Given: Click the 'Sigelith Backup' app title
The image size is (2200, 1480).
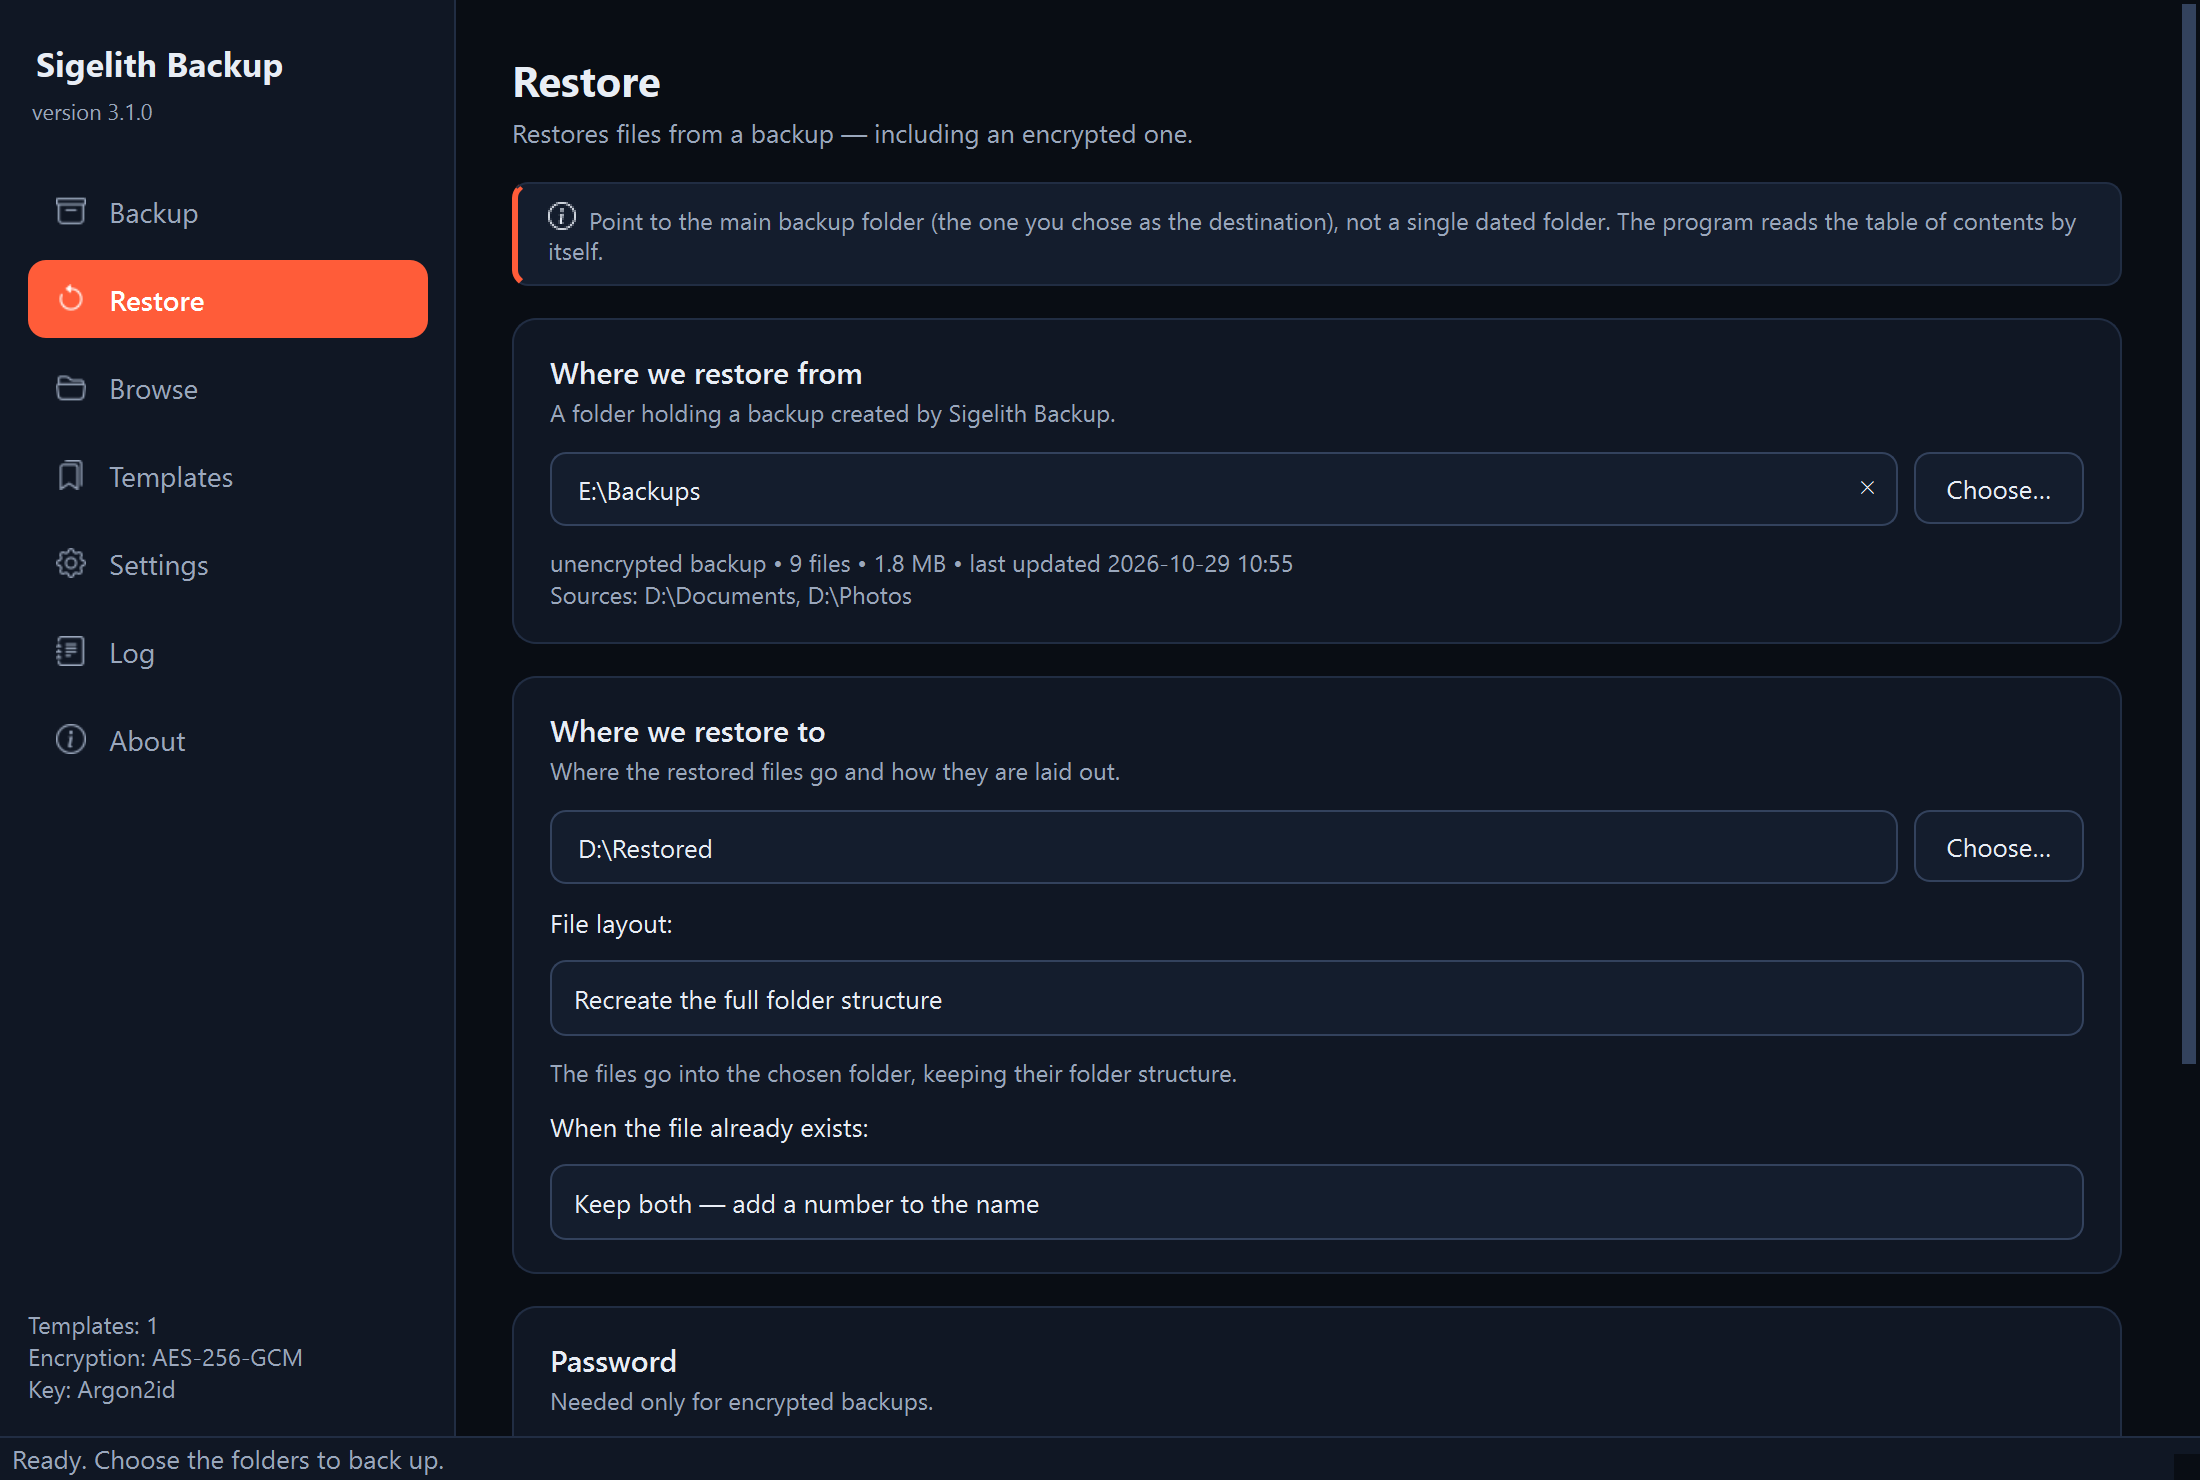Looking at the screenshot, I should 159,65.
